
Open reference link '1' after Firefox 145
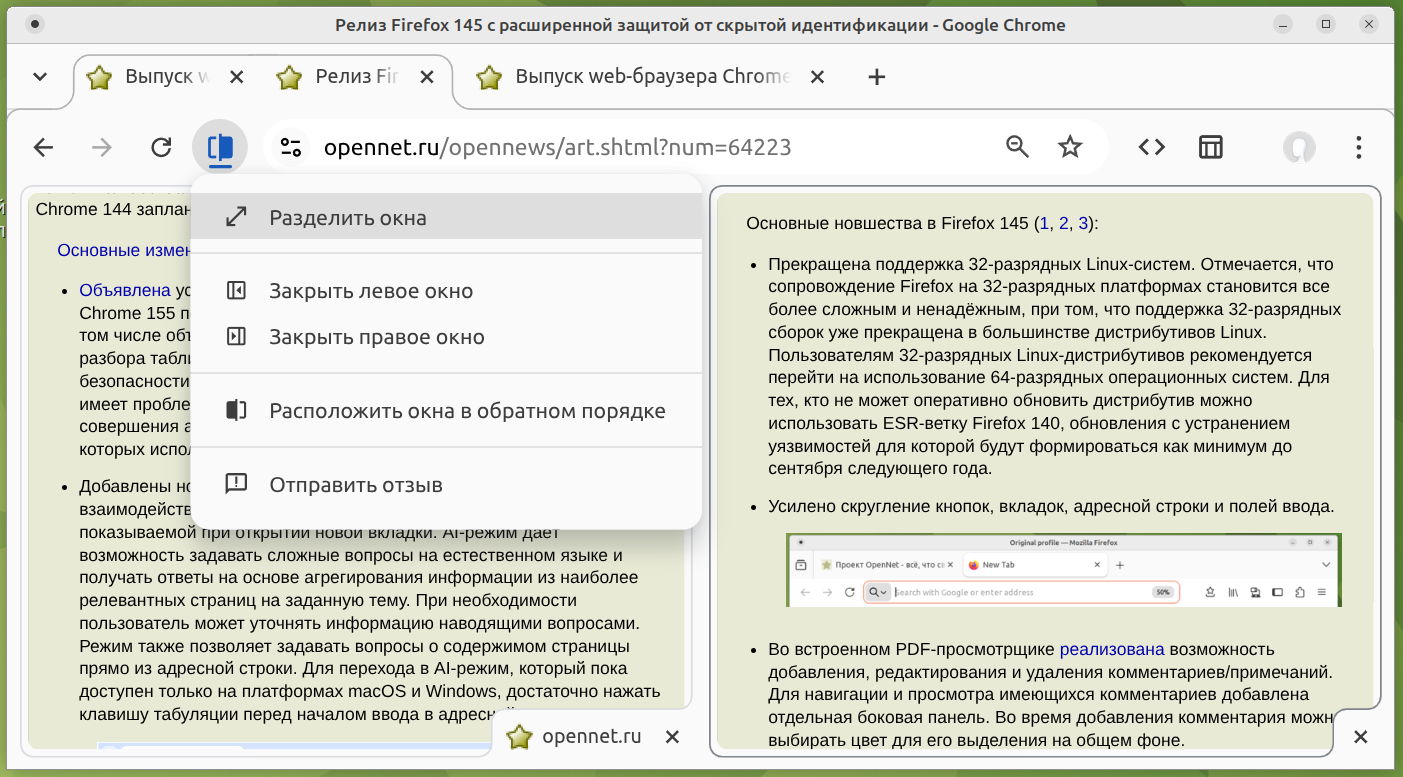pyautogui.click(x=1044, y=223)
